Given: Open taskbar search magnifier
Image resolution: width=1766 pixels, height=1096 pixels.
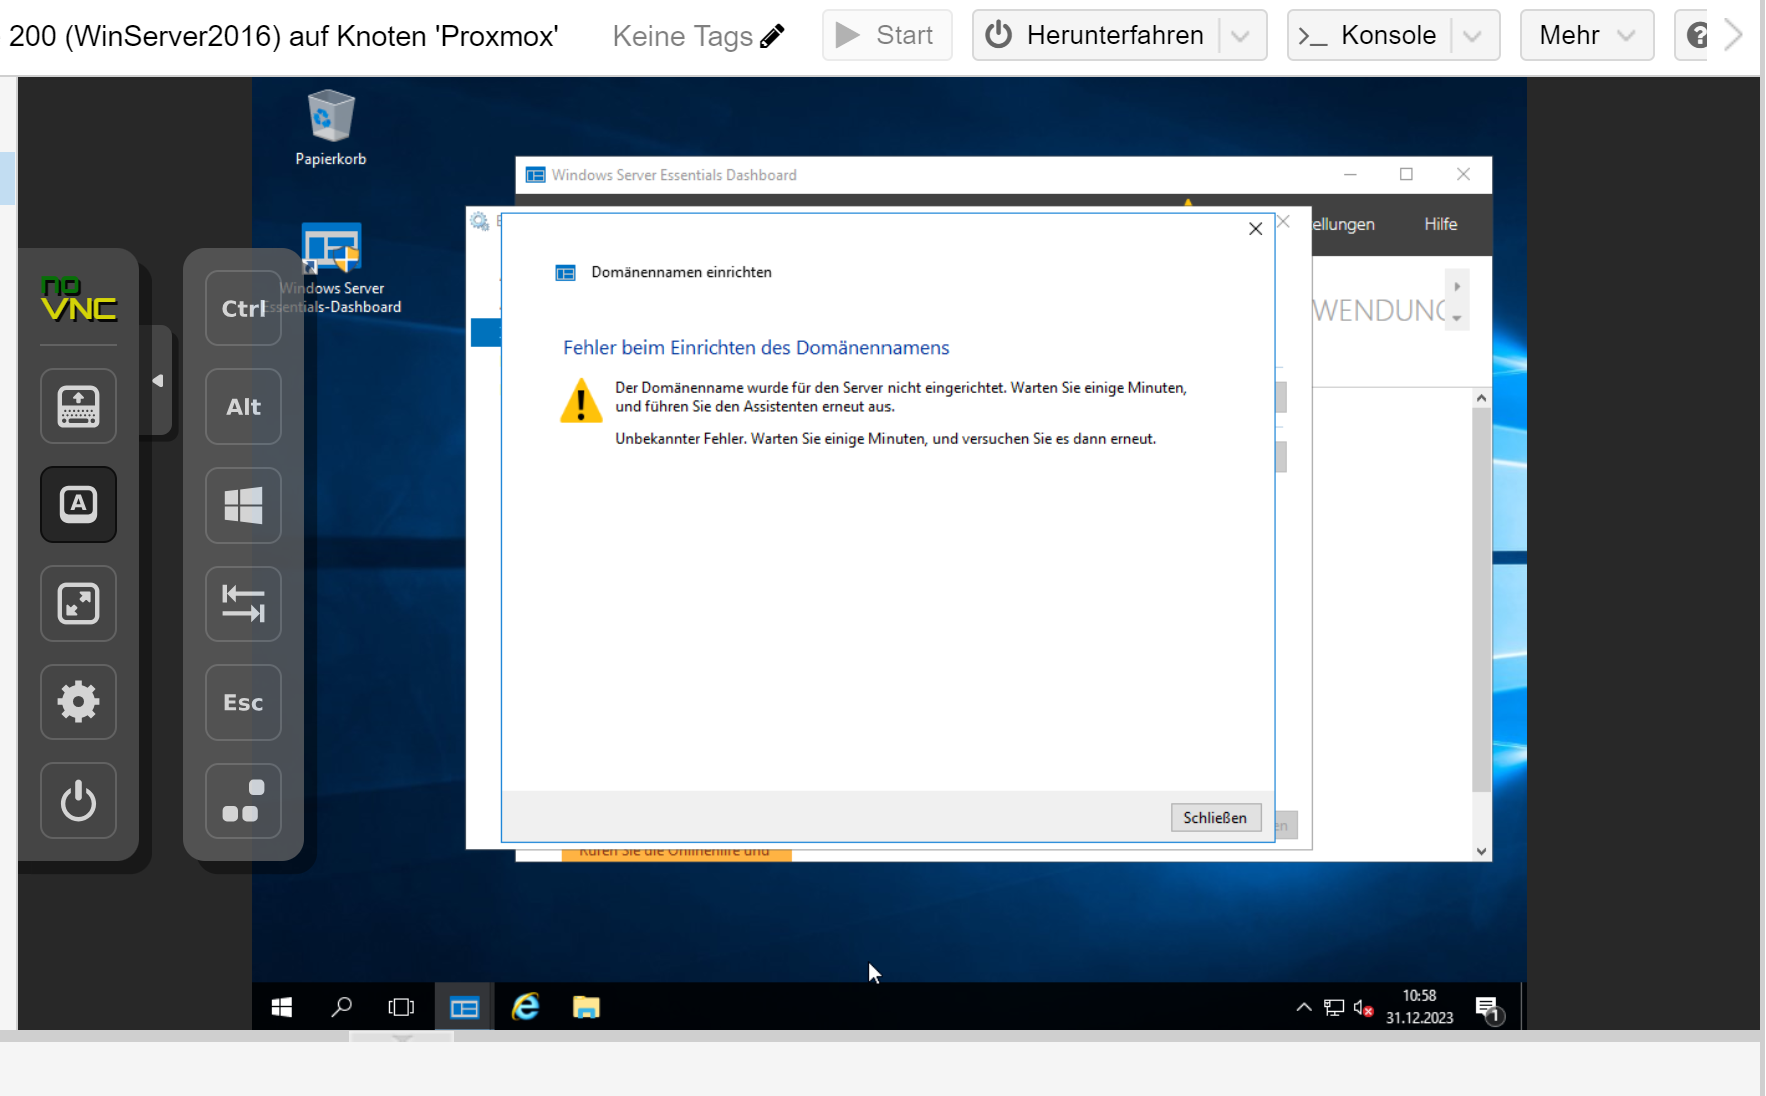Looking at the screenshot, I should click(x=341, y=1007).
